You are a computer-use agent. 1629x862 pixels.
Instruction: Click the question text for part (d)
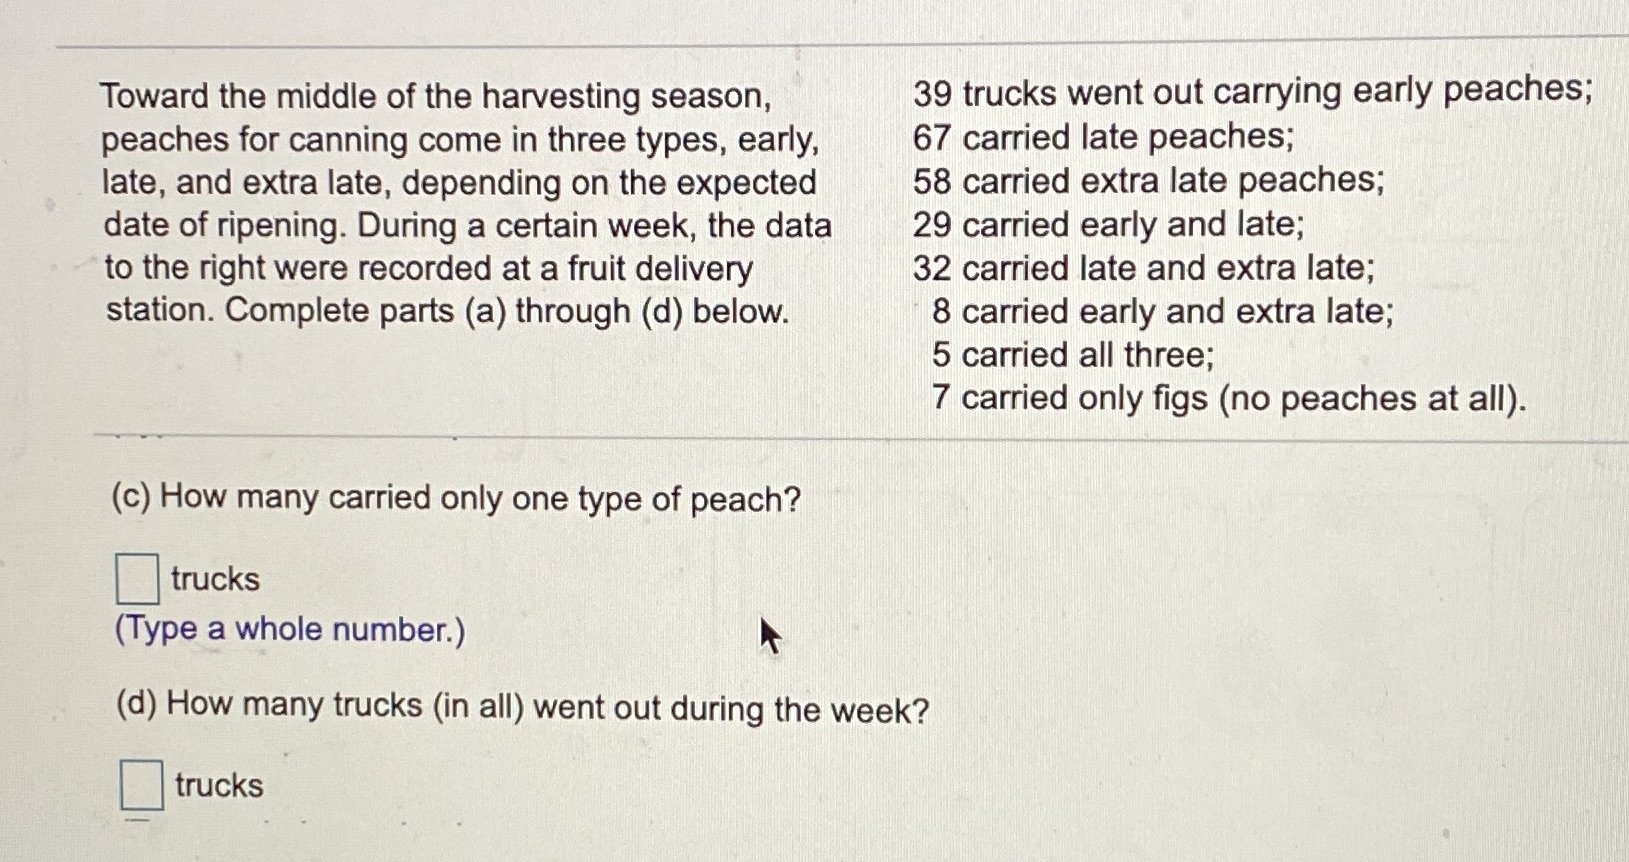coord(520,708)
